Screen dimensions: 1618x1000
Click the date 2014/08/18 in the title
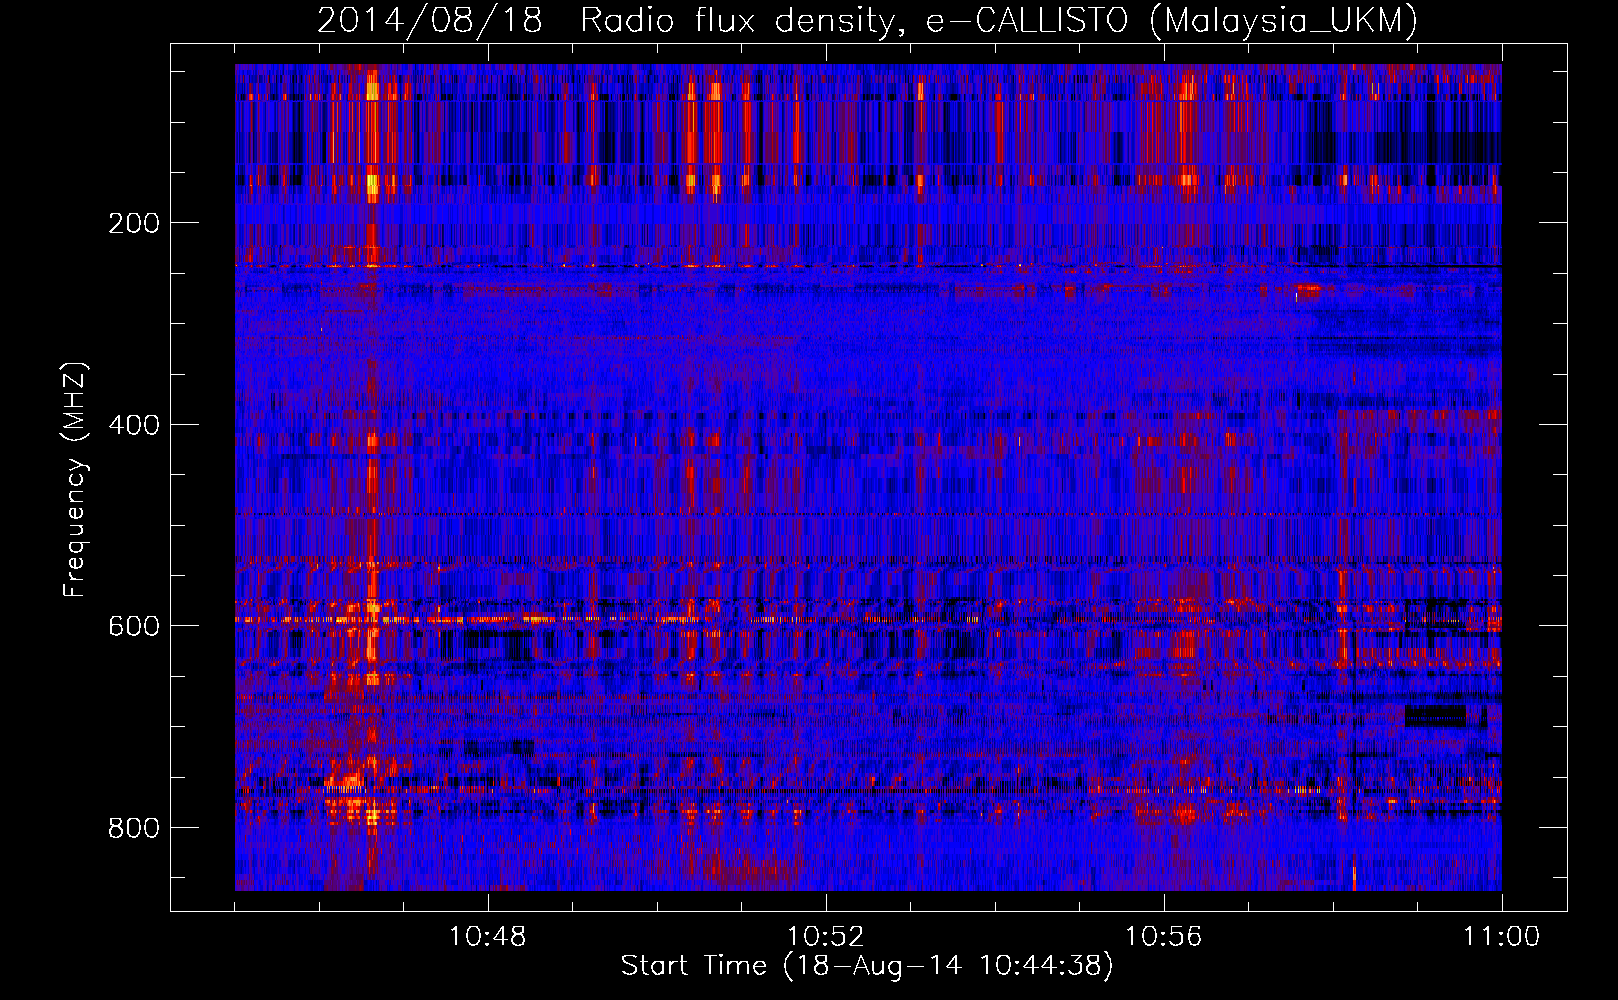coord(430,20)
